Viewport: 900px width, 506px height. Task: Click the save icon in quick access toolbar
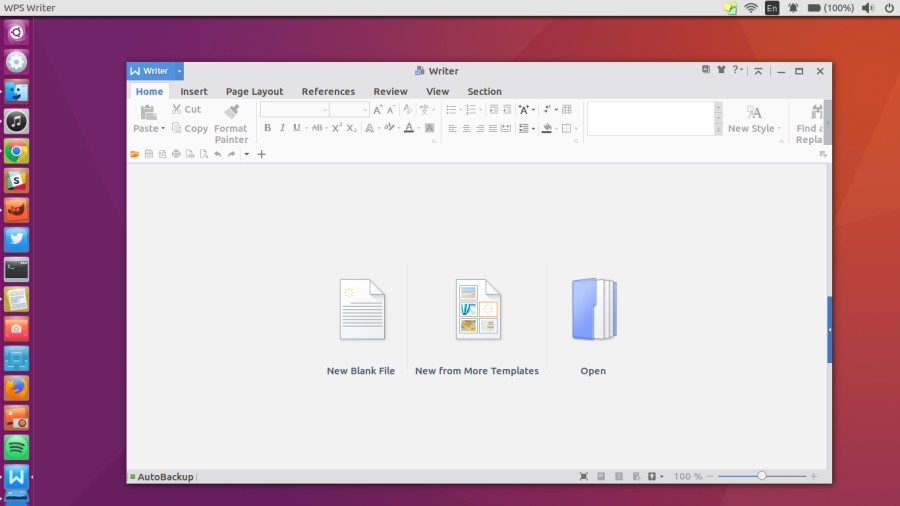click(x=149, y=154)
